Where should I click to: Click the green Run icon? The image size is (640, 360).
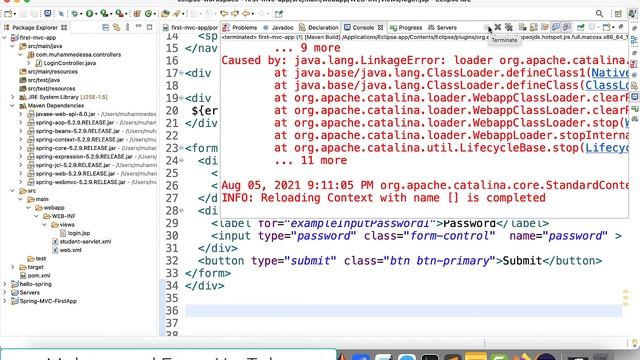pyautogui.click(x=89, y=14)
